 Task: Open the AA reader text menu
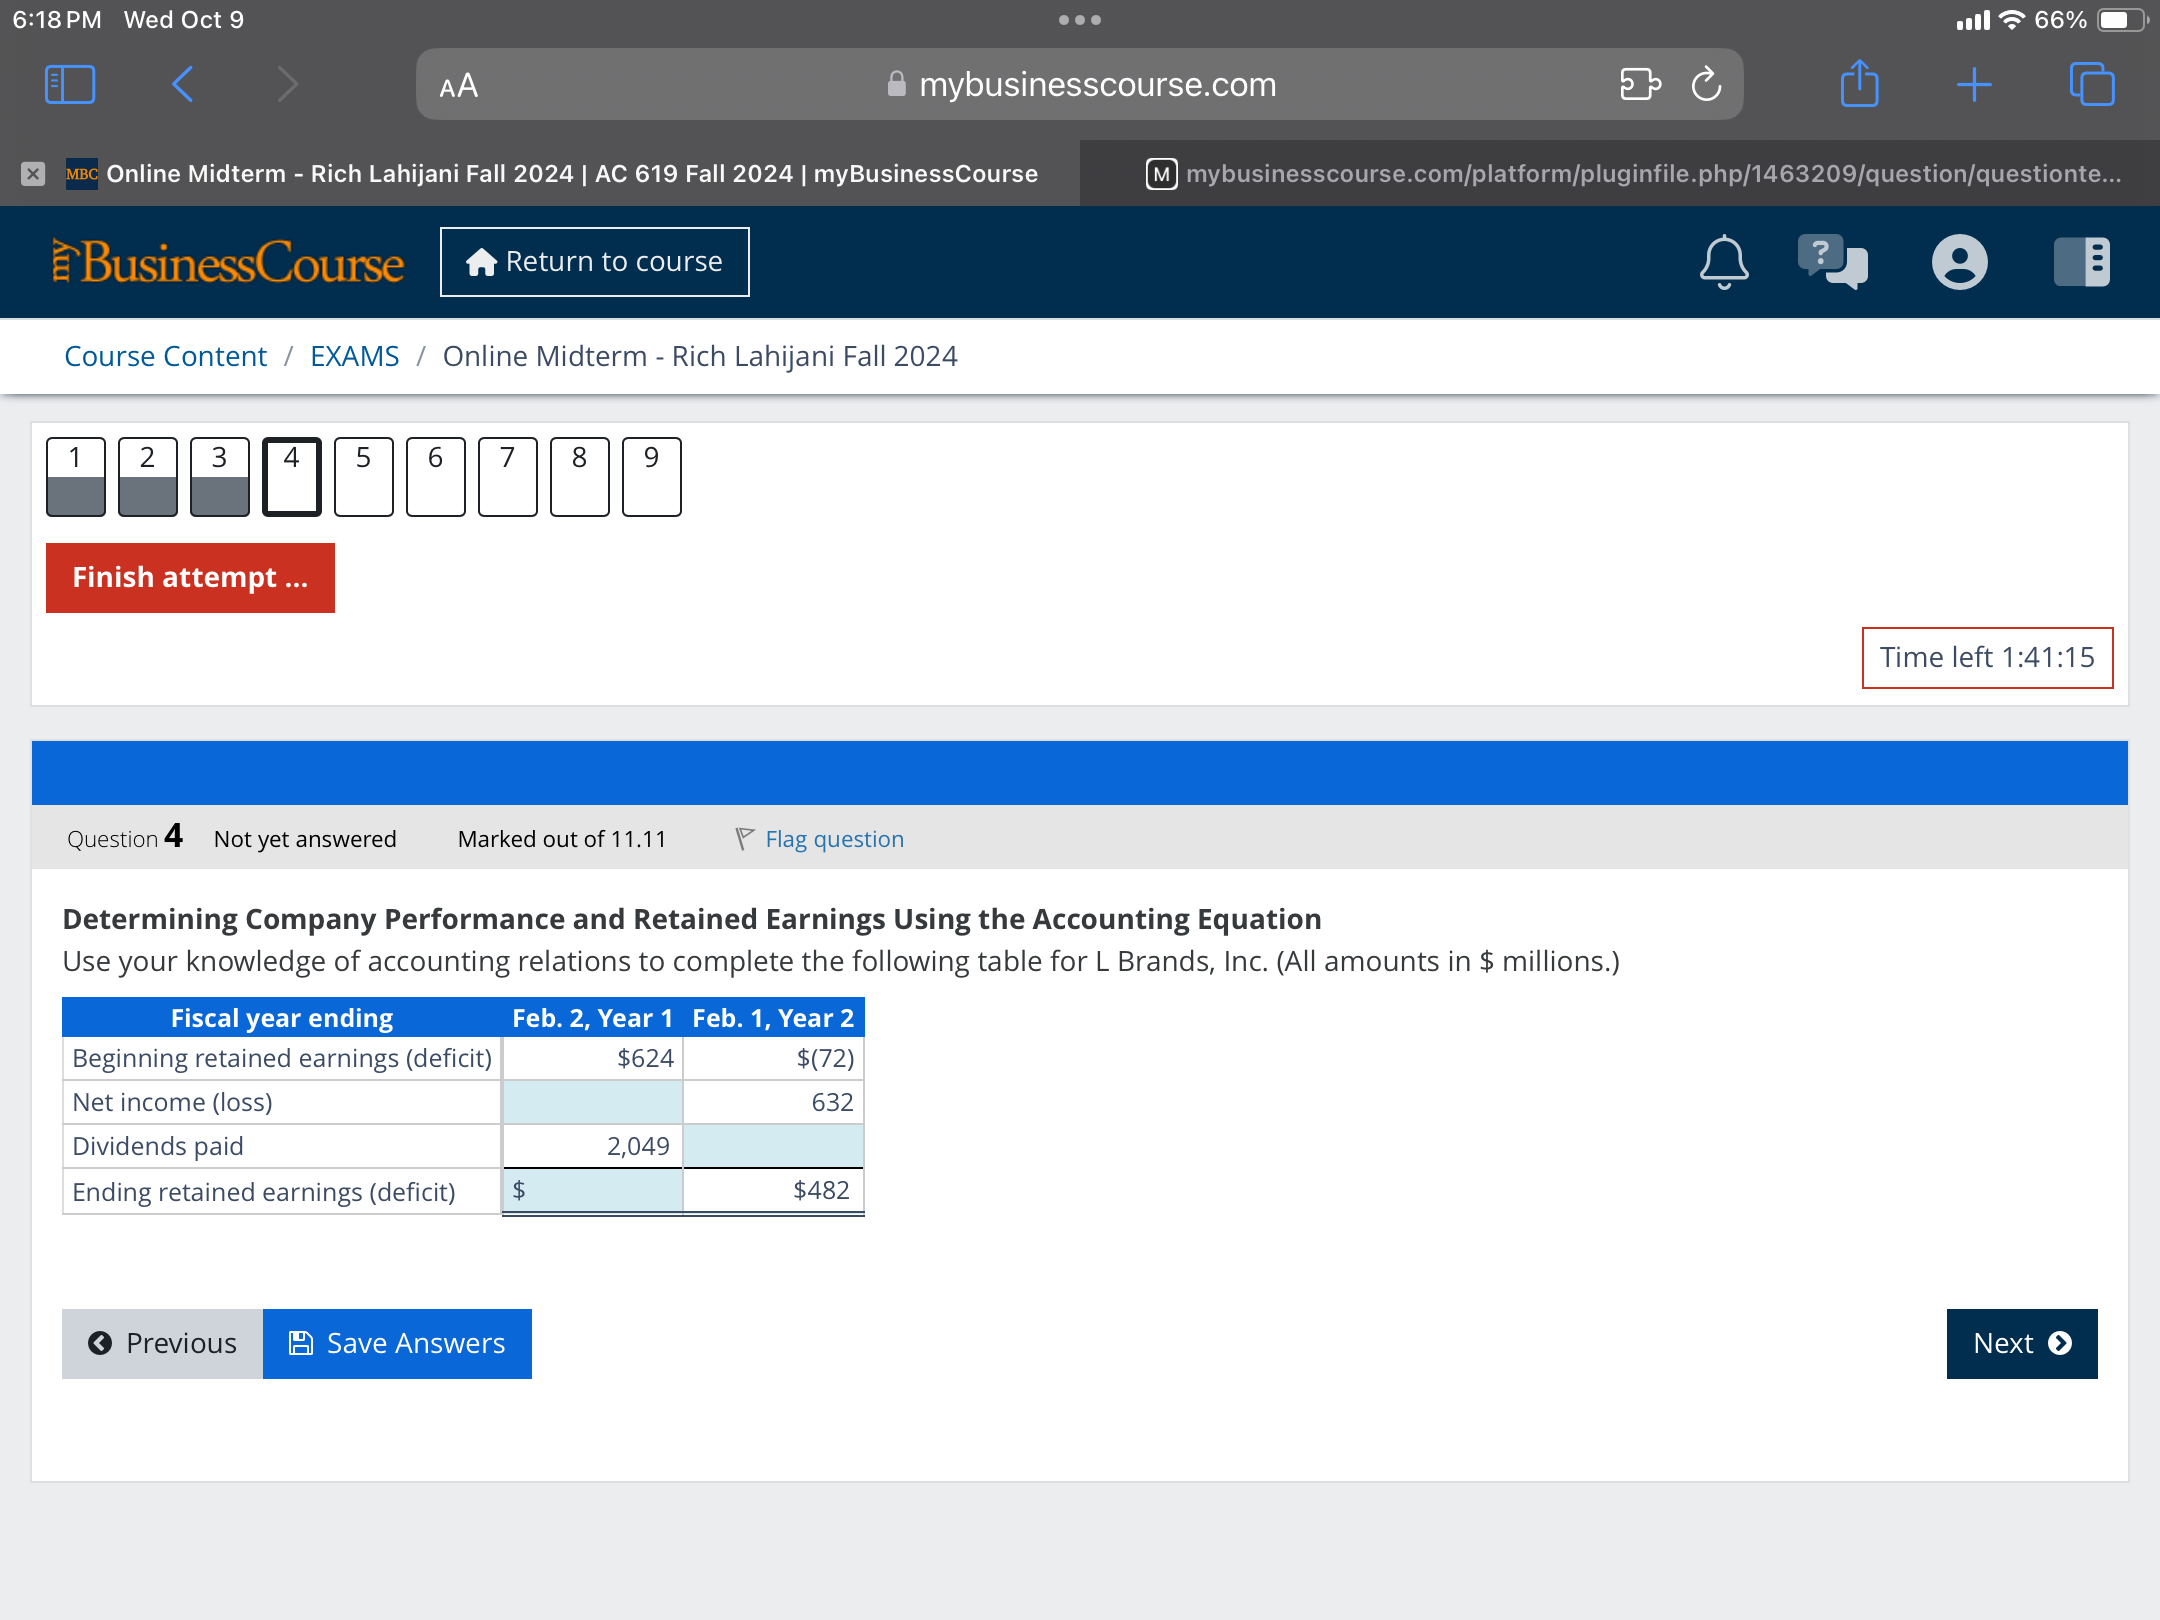point(459,86)
